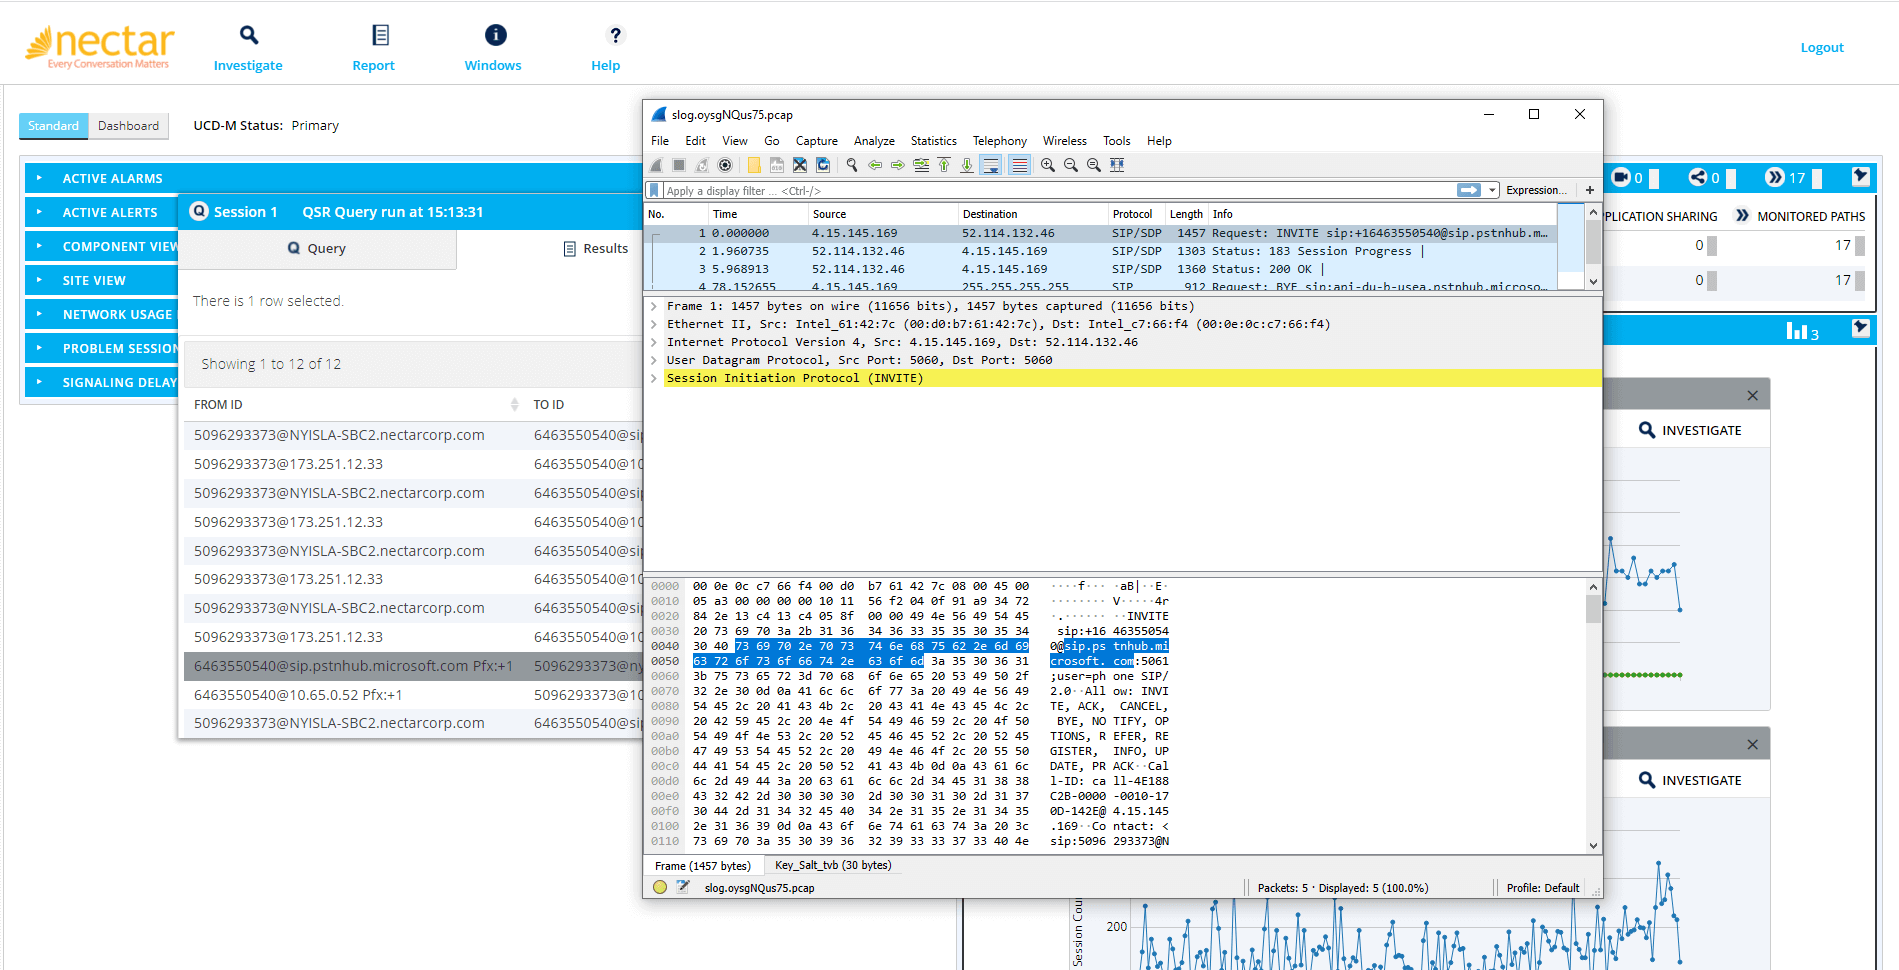
Task: Click the restart capture icon in Wireshark toolbar
Action: click(x=702, y=165)
